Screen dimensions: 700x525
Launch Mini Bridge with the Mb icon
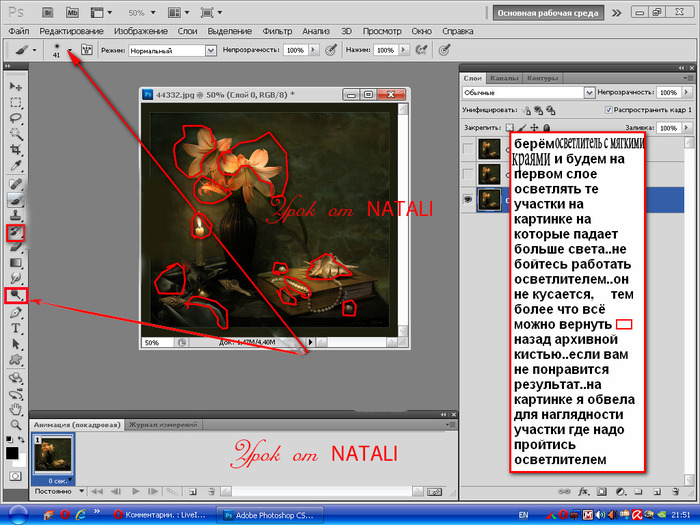(x=72, y=12)
